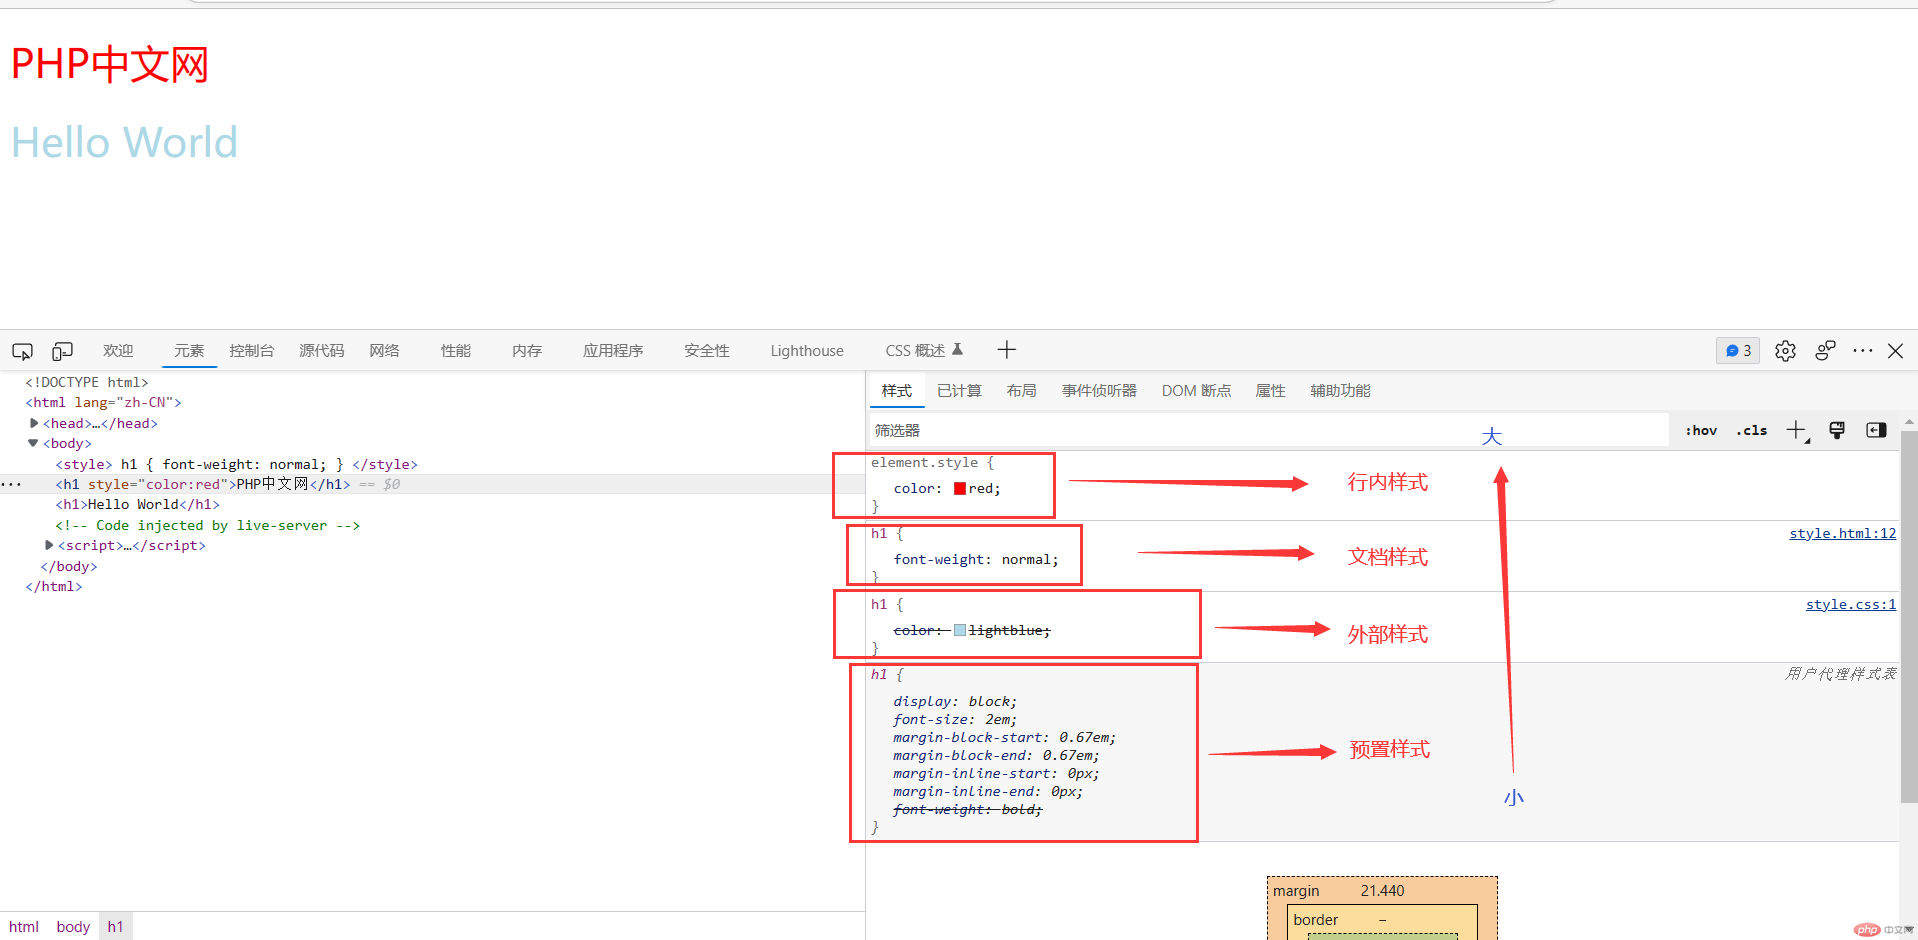Open the row actions ellipsis beside selected h1
The width and height of the screenshot is (1918, 940).
tap(11, 484)
